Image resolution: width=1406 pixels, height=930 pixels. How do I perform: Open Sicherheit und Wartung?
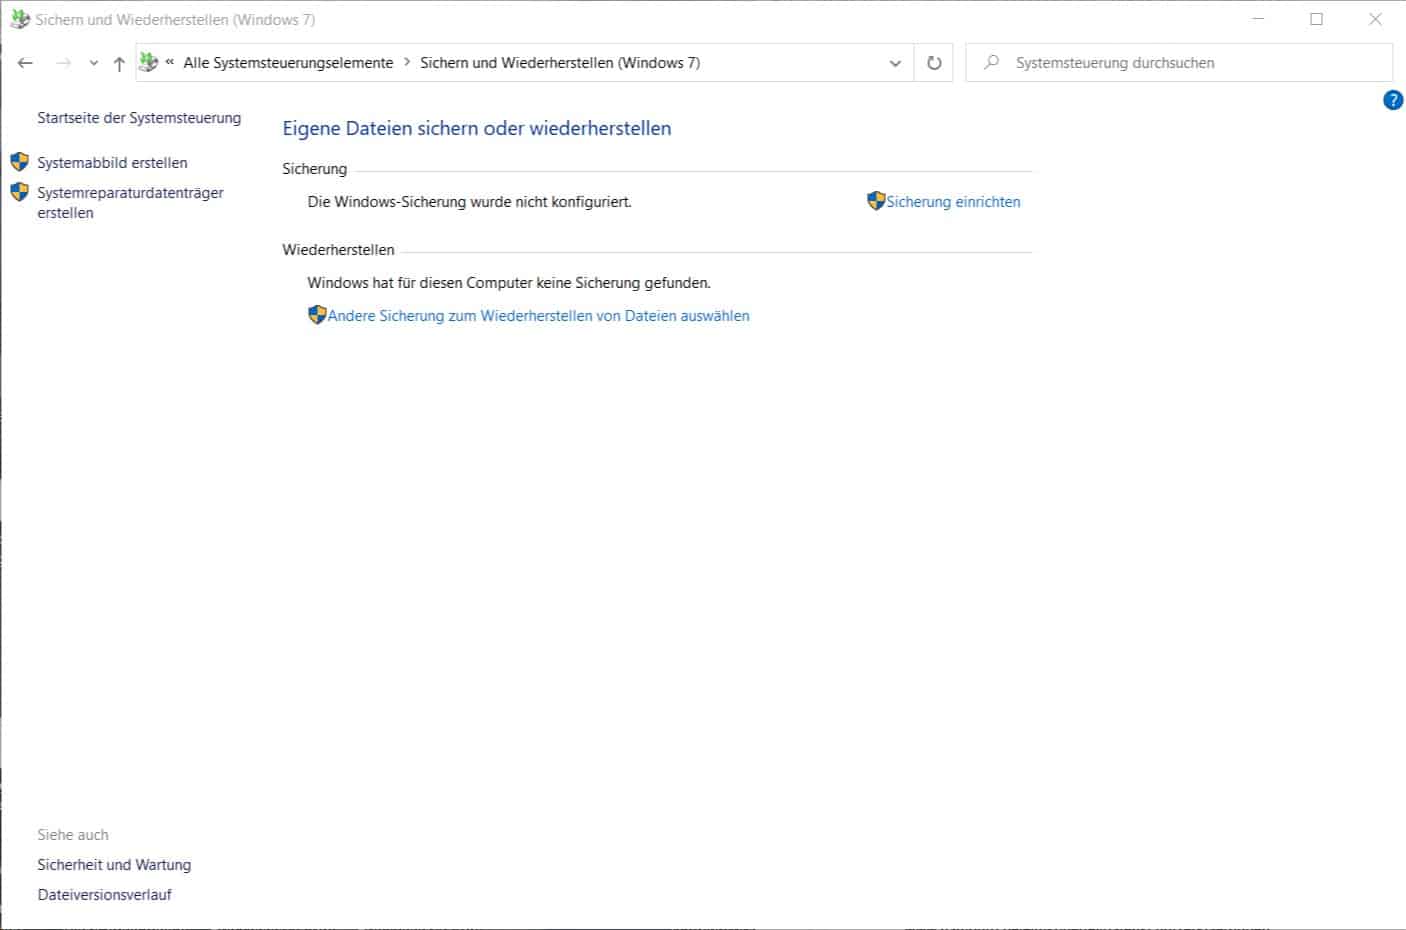point(114,865)
